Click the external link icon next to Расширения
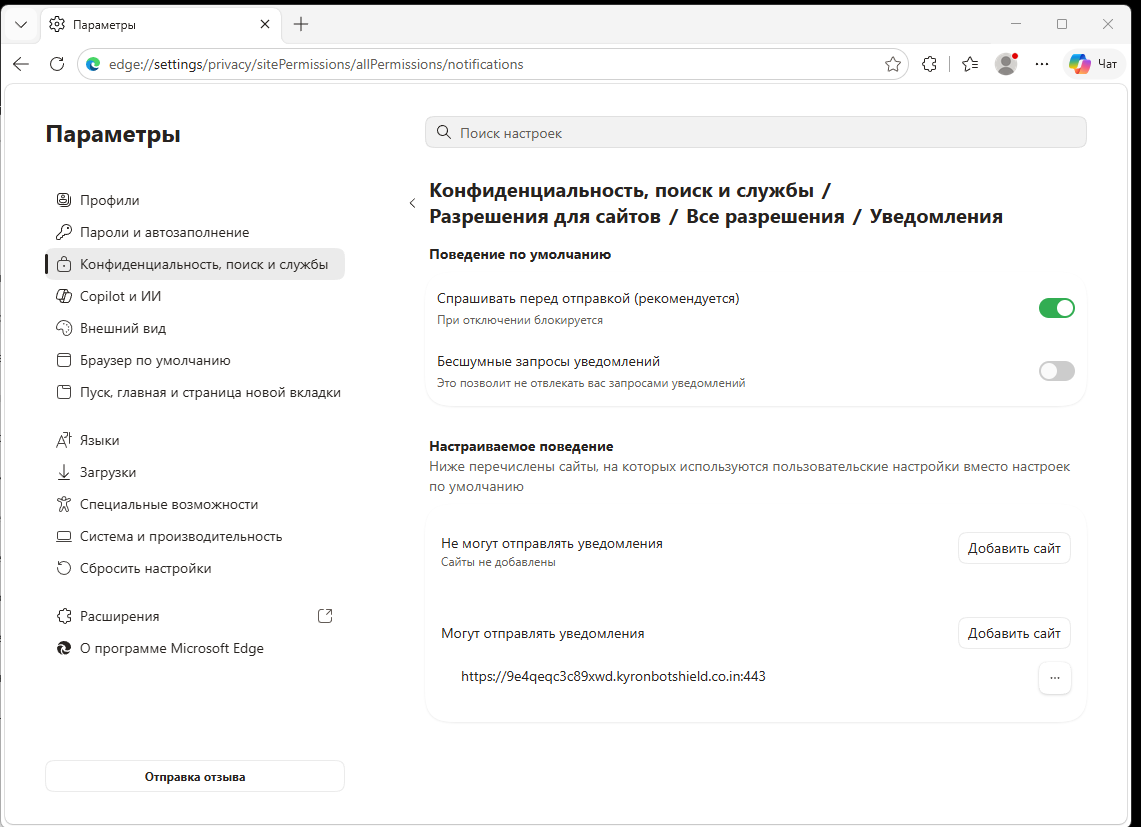This screenshot has width=1141, height=827. point(325,616)
